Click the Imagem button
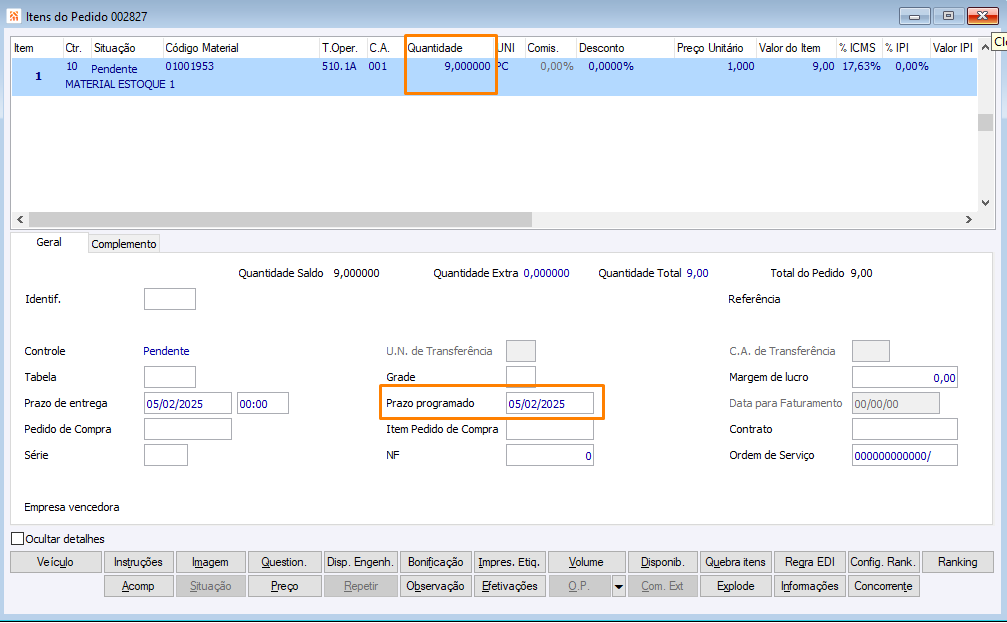 (x=210, y=562)
